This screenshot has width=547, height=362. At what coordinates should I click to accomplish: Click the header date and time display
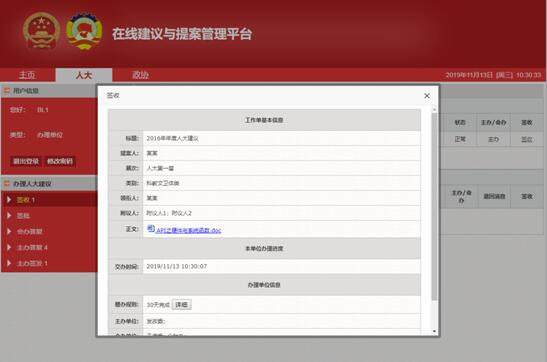pyautogui.click(x=493, y=75)
